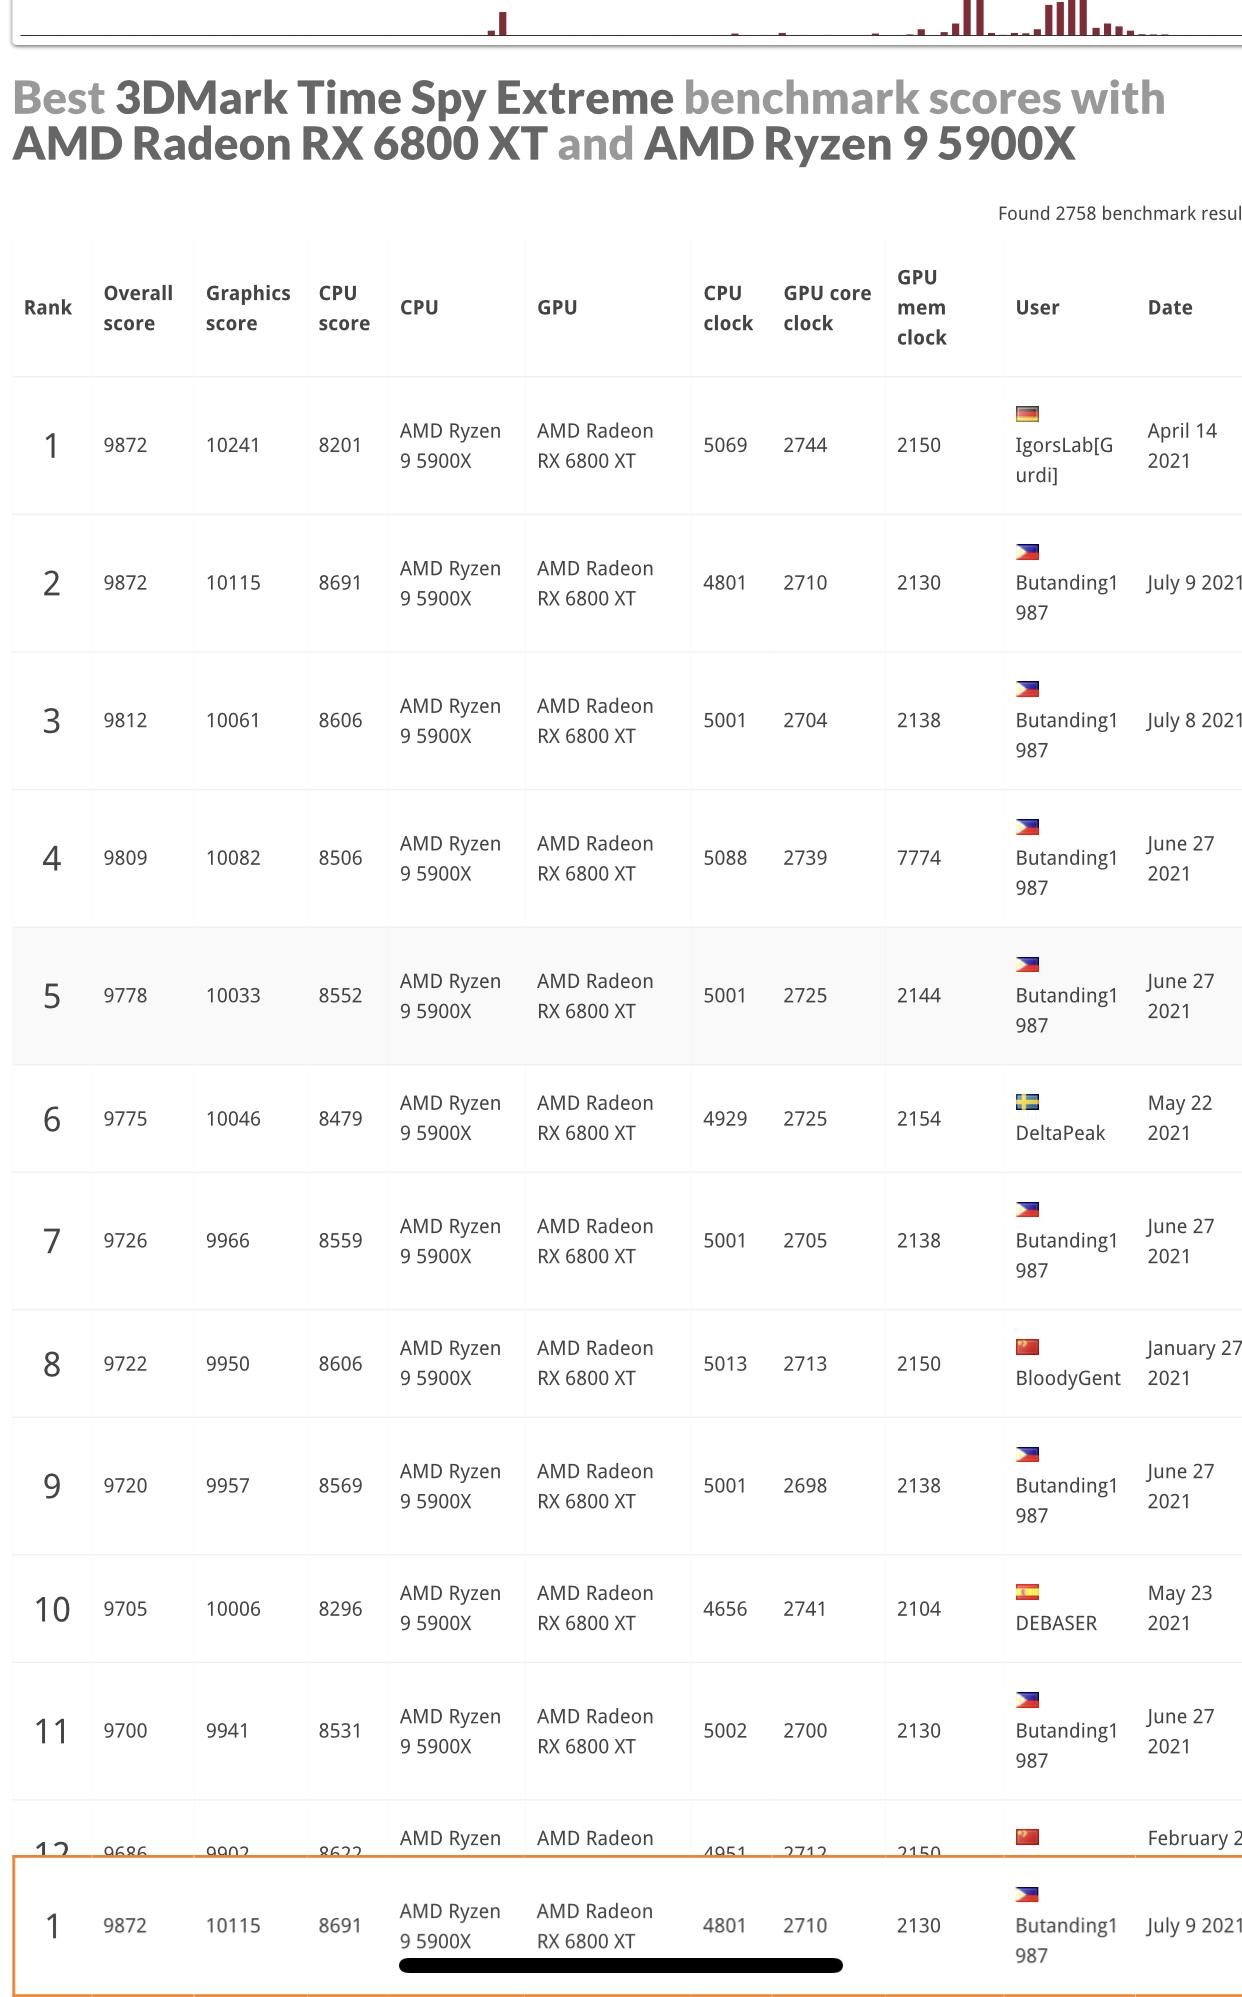Click the Spanish flag icon above DEBASER
The width and height of the screenshot is (1242, 1997).
[1027, 1592]
